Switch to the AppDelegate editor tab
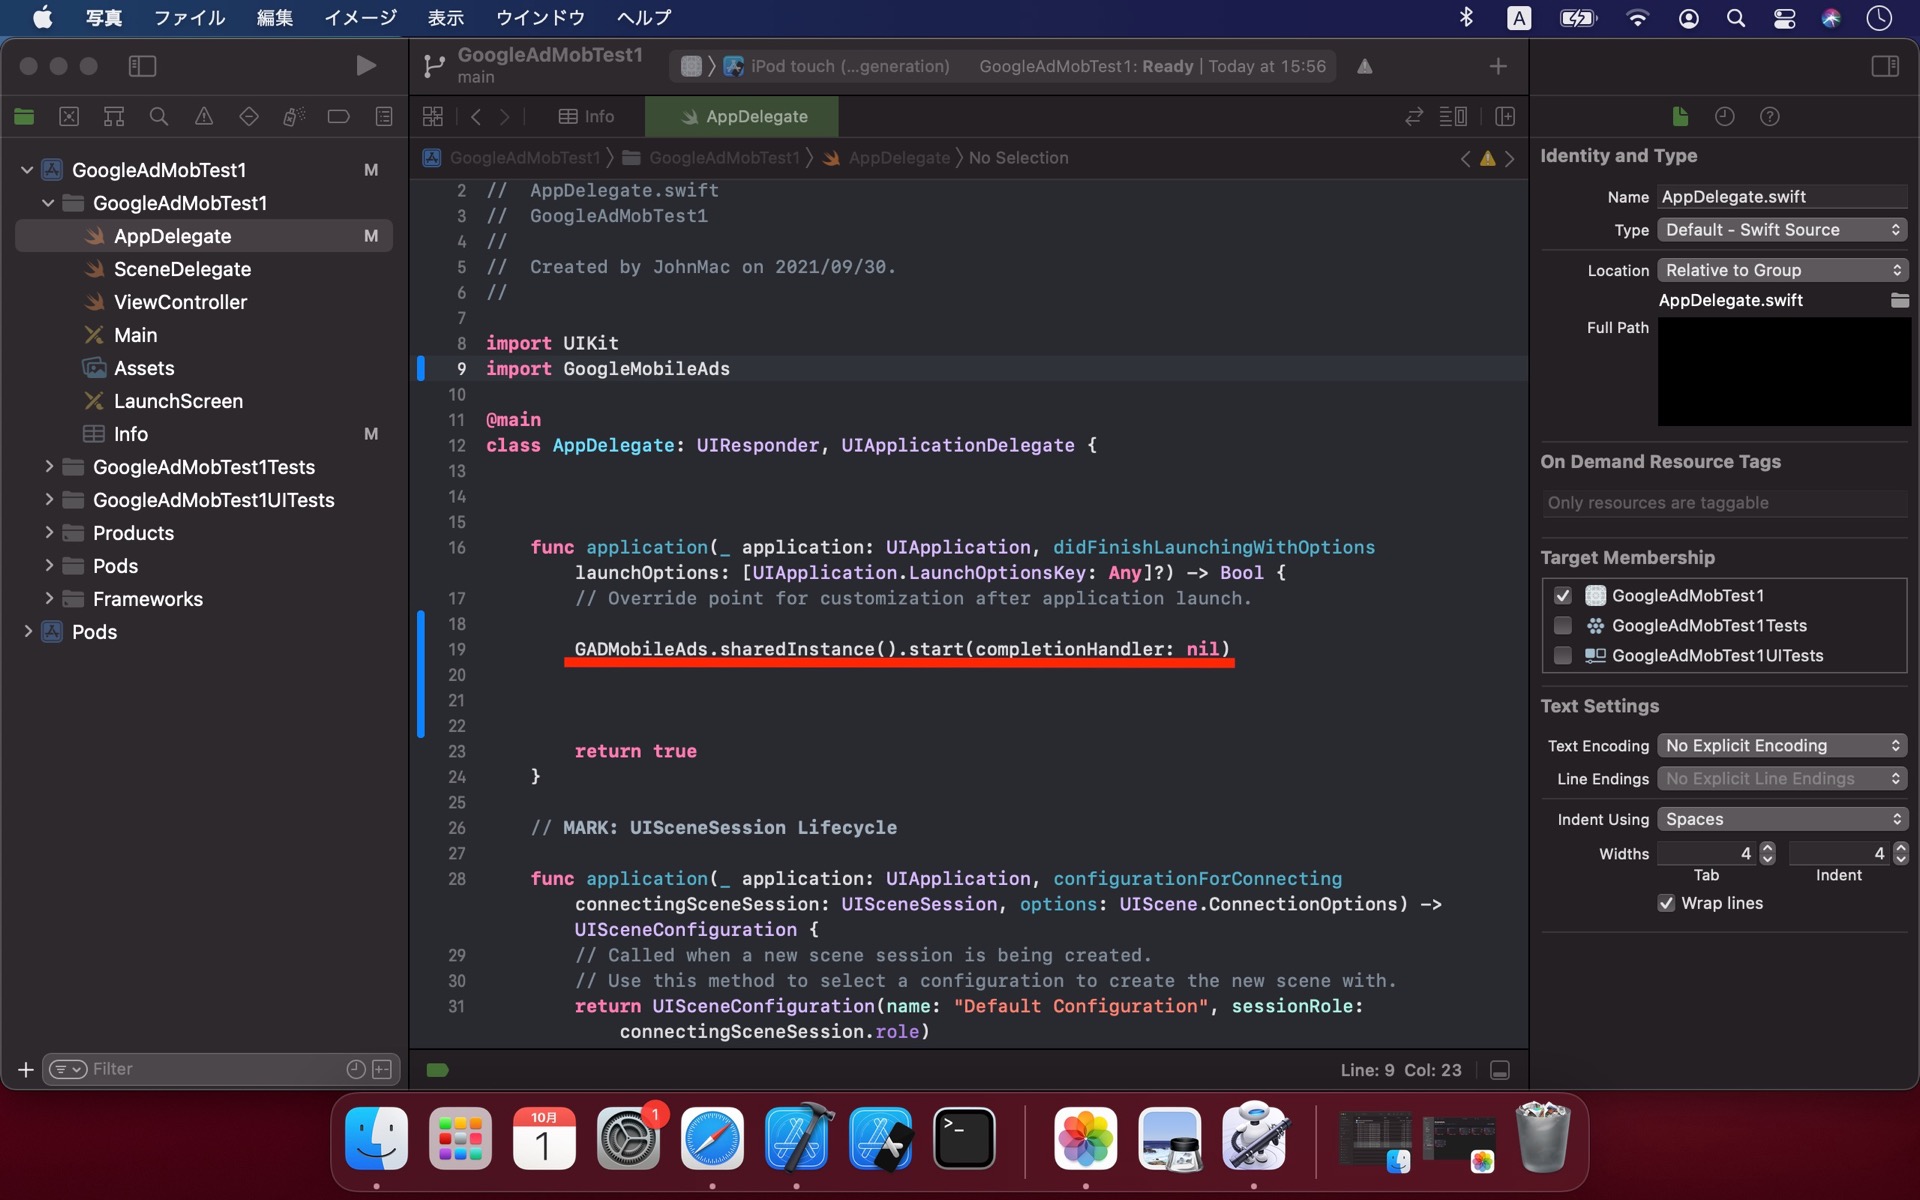1920x1200 pixels. 742,116
